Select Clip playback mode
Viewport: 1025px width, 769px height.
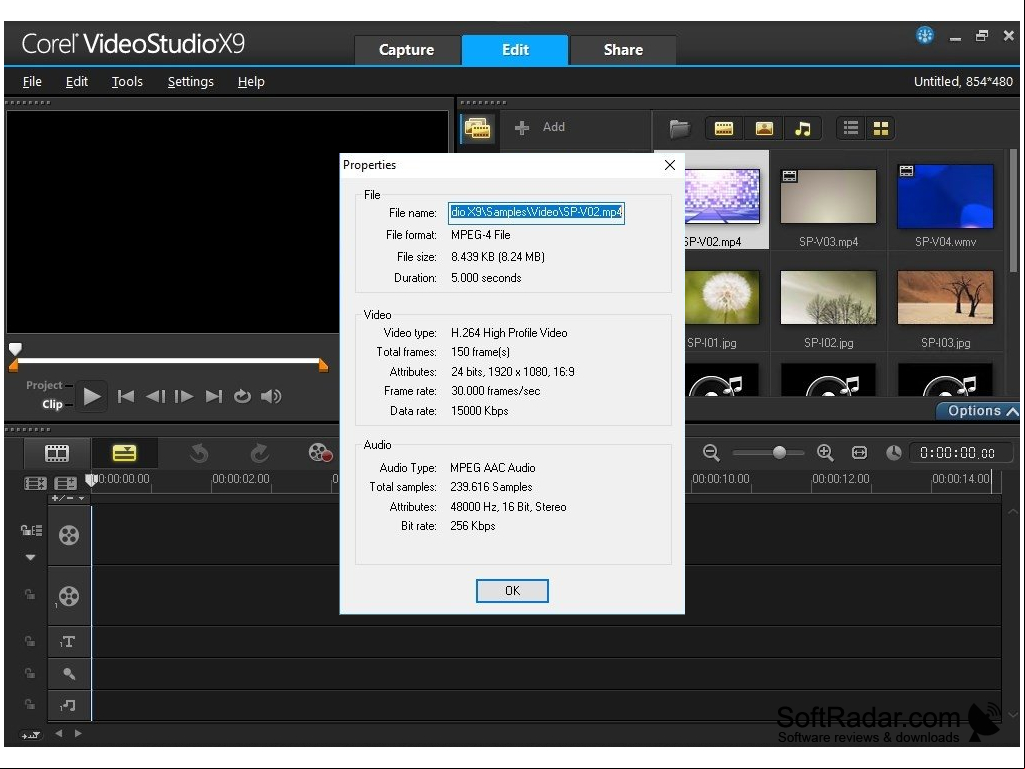tap(52, 404)
